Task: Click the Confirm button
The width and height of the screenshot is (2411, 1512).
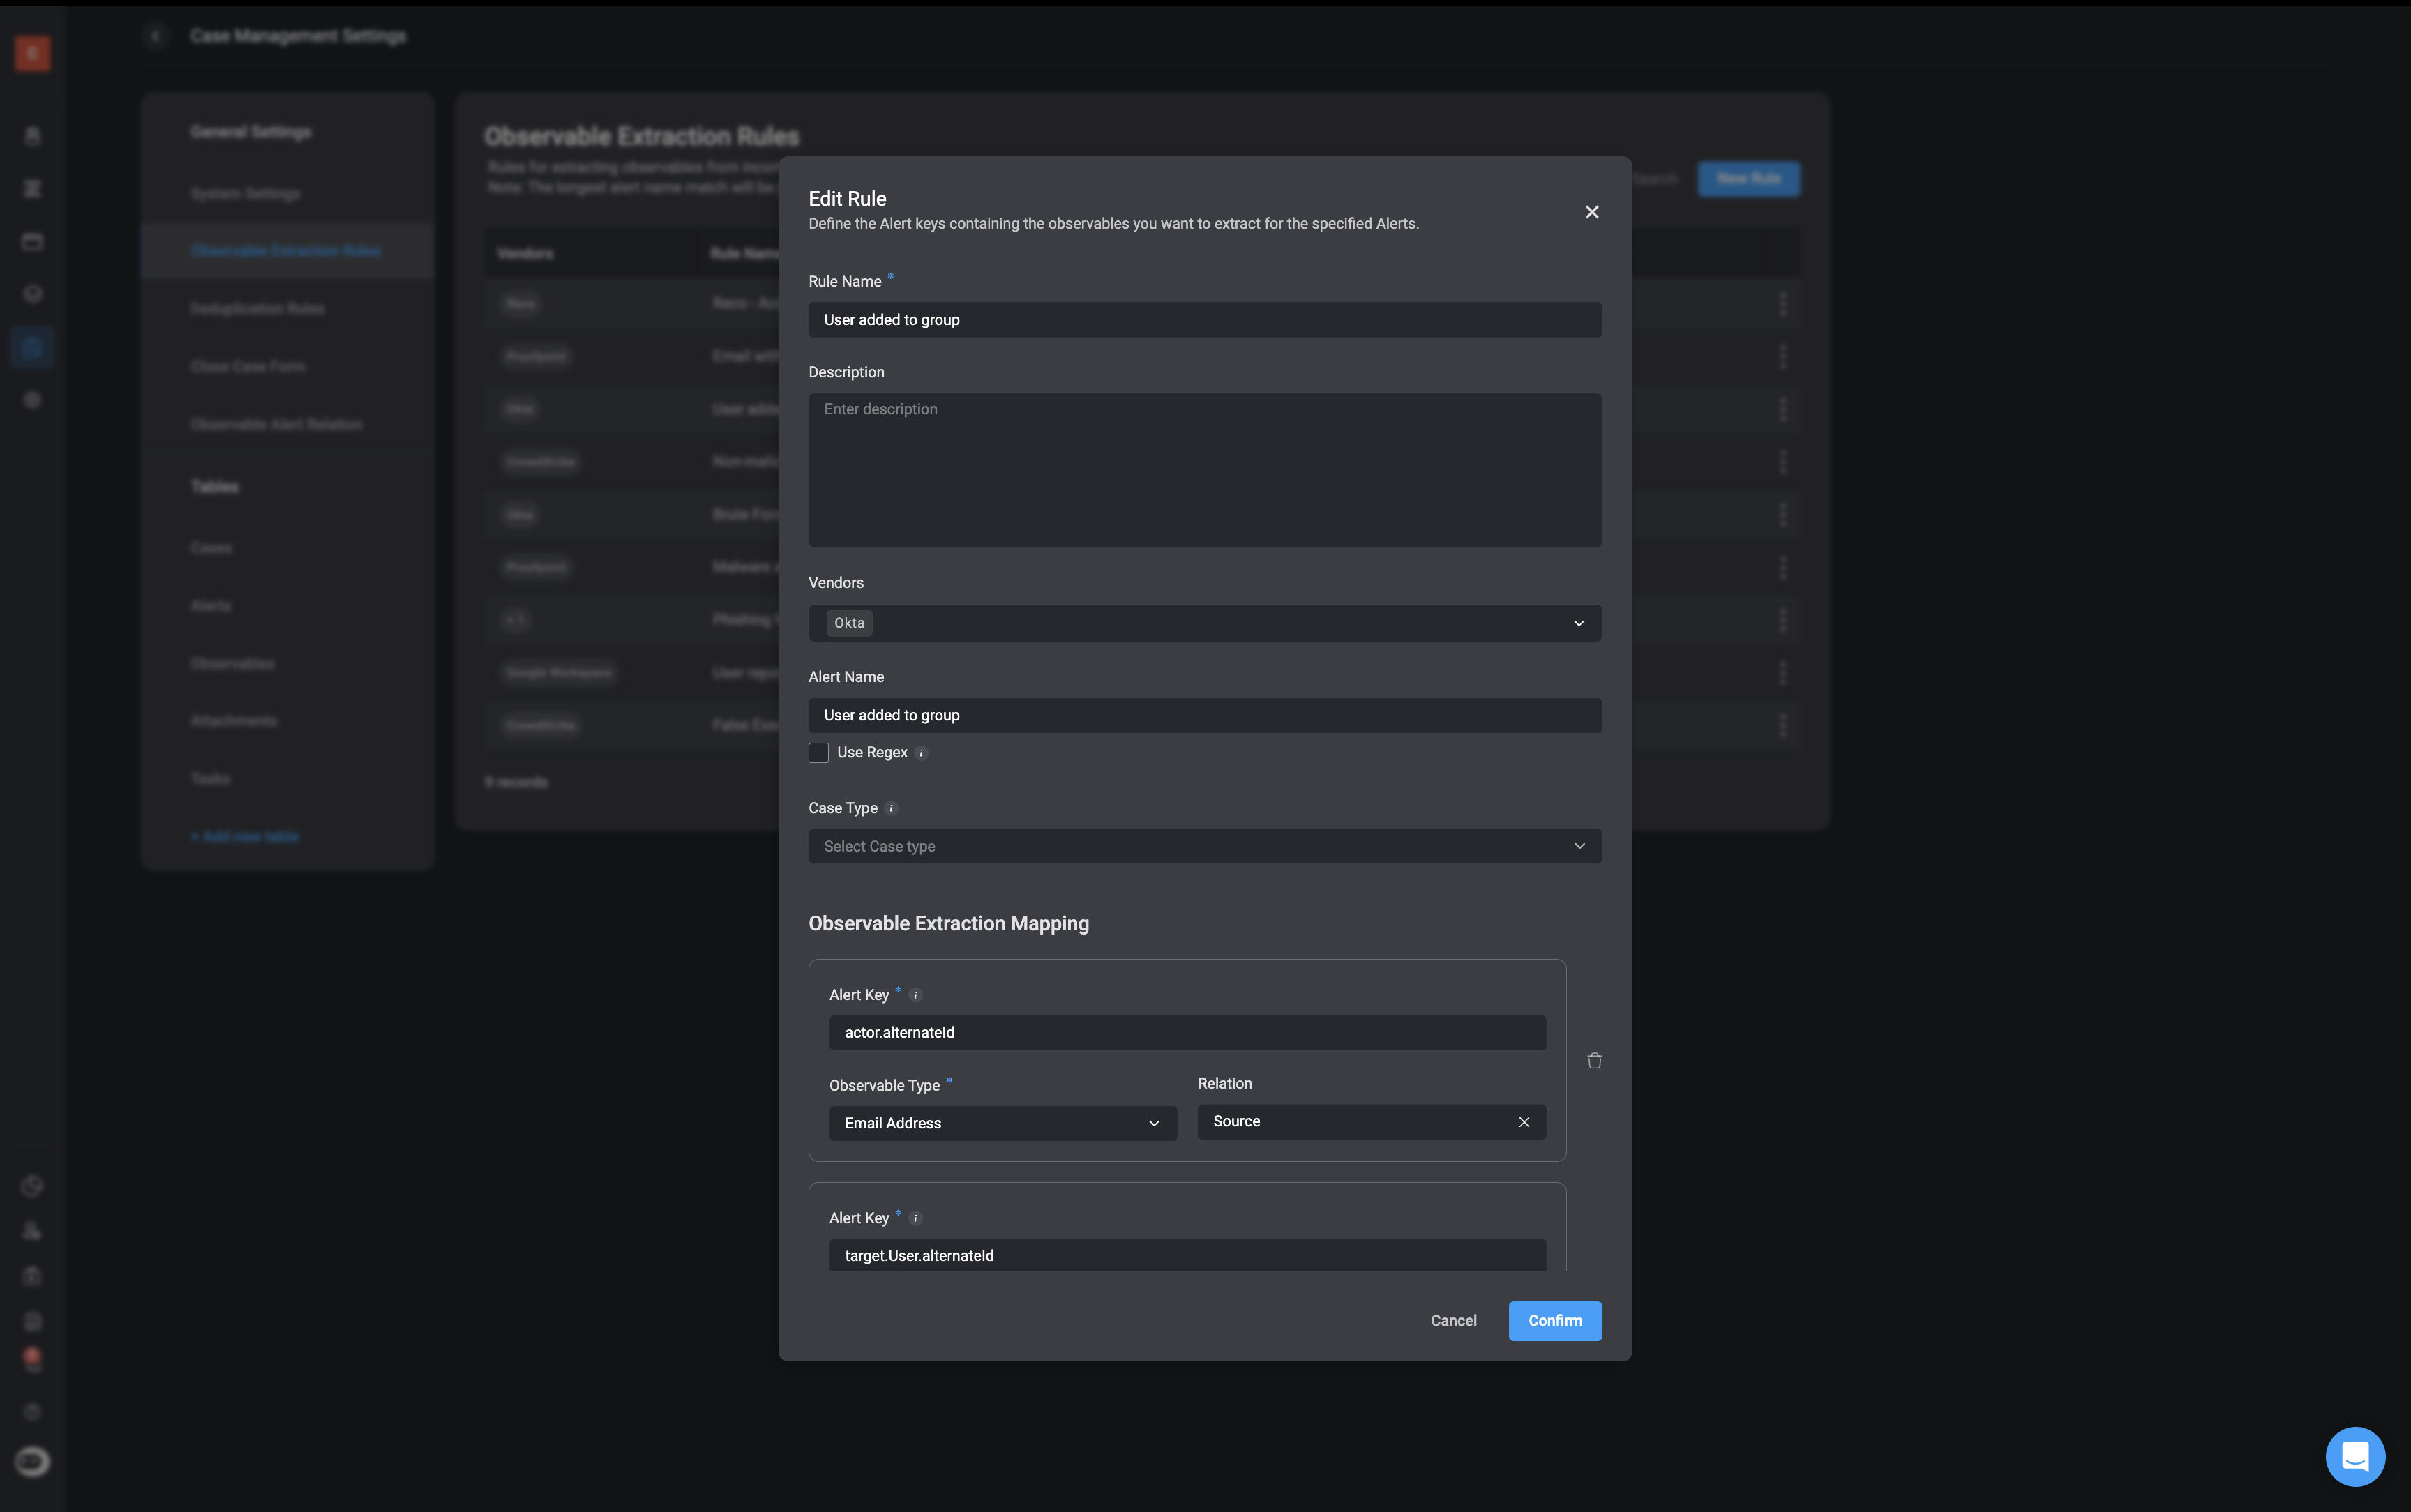Action: (x=1554, y=1320)
